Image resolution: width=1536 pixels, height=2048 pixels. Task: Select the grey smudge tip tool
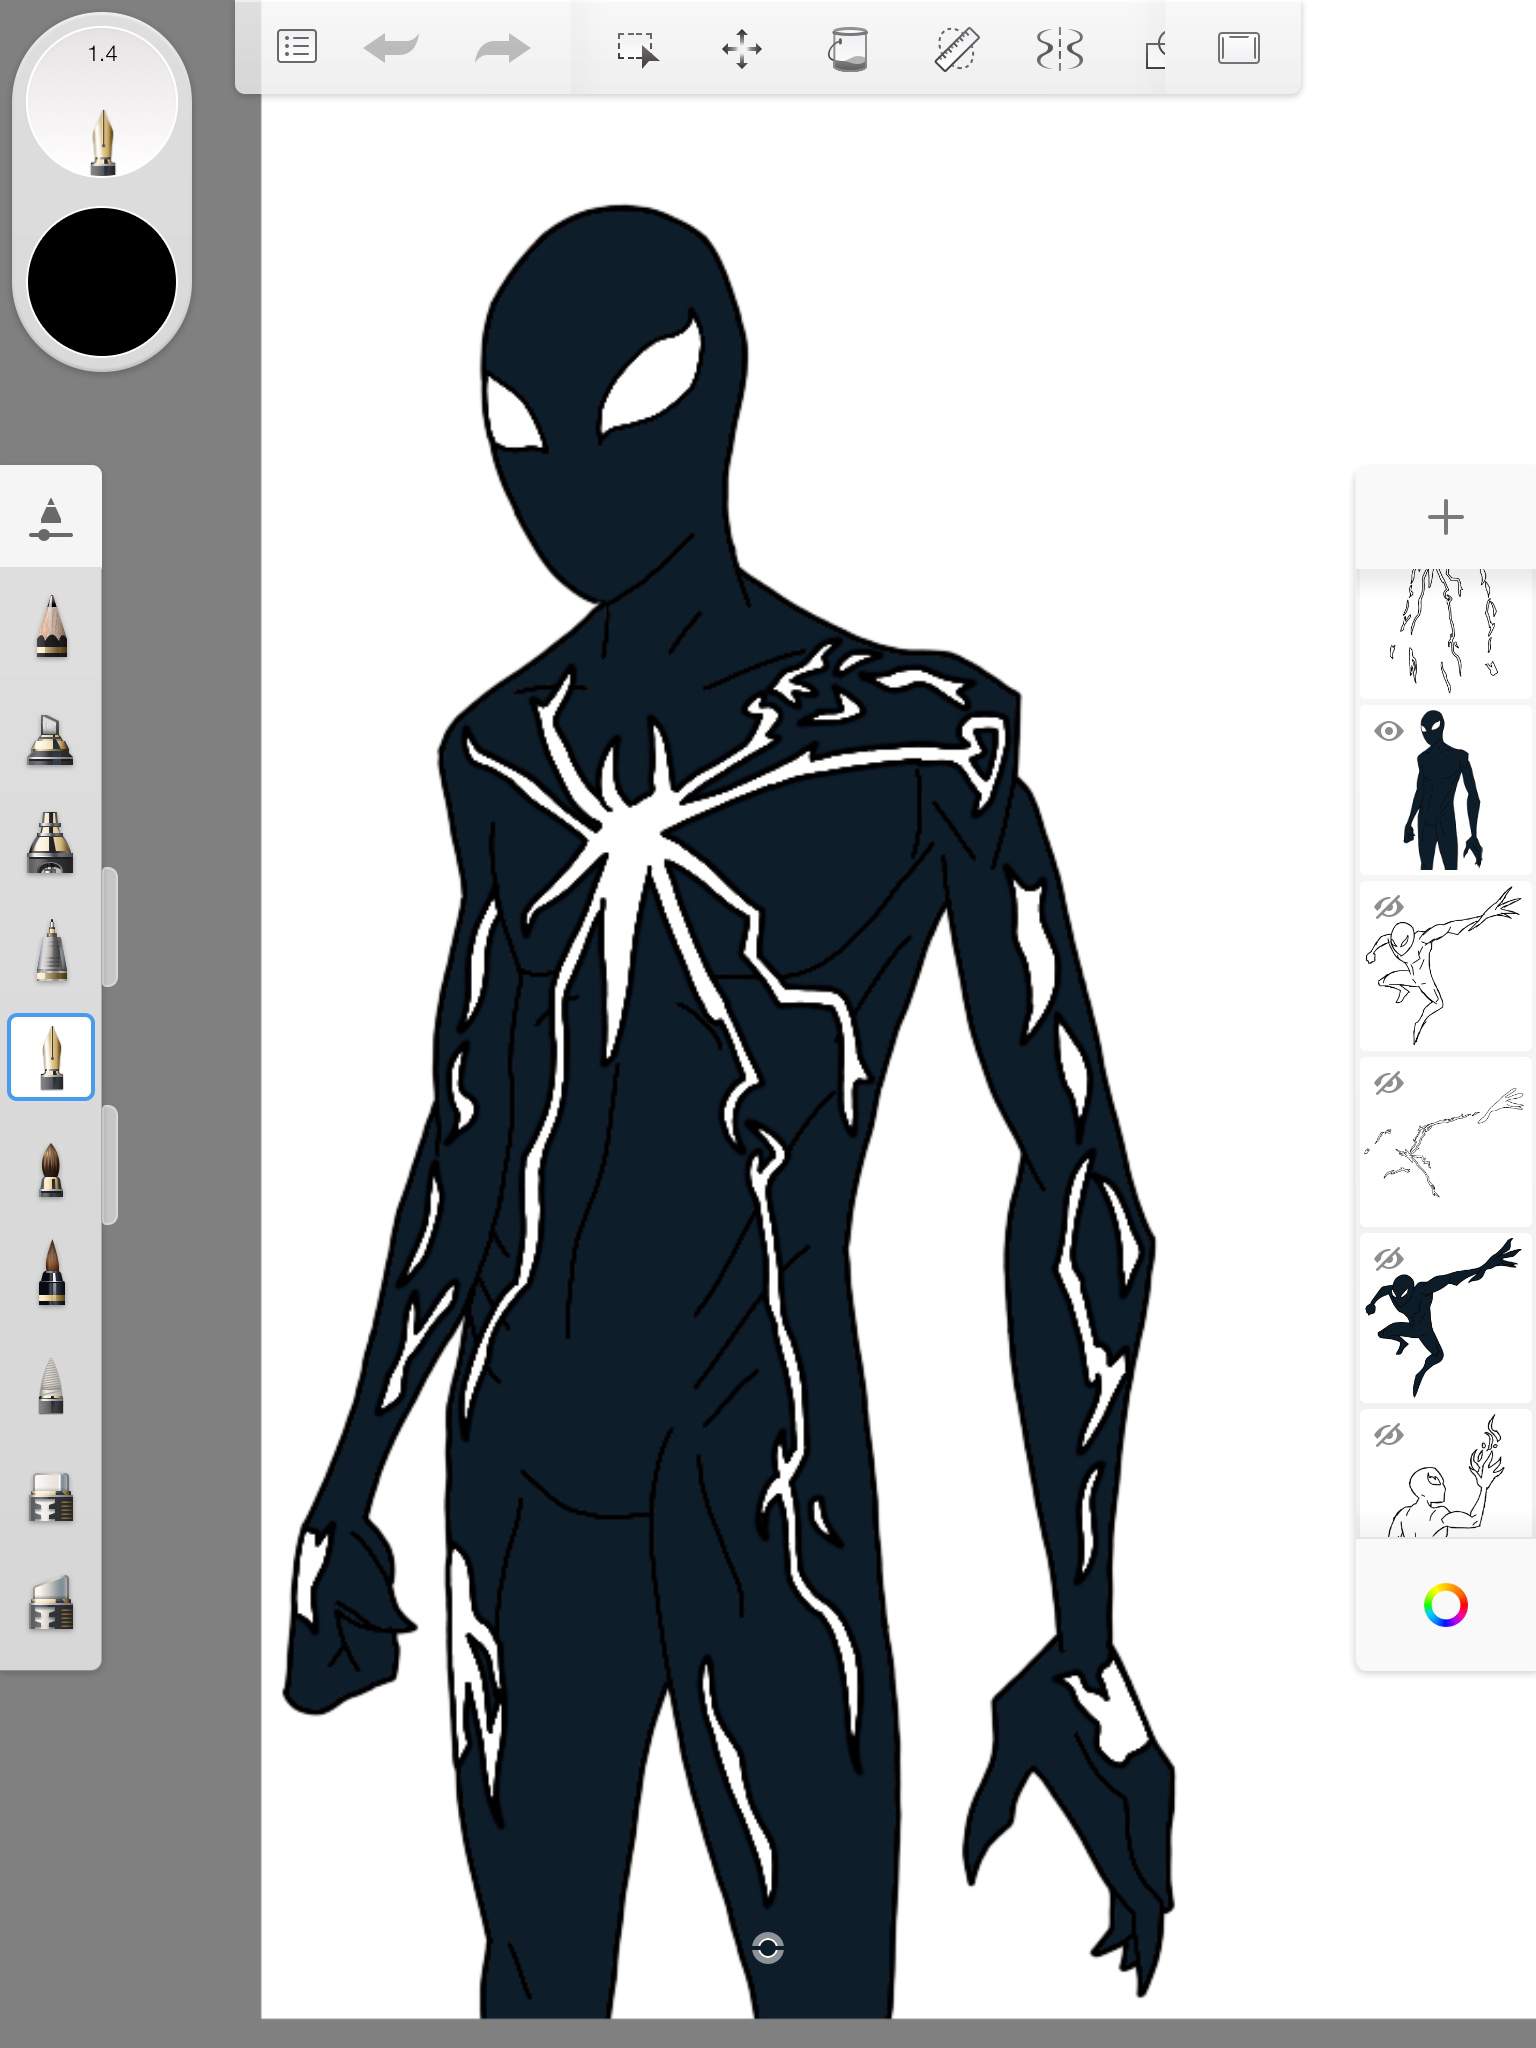(x=51, y=1386)
